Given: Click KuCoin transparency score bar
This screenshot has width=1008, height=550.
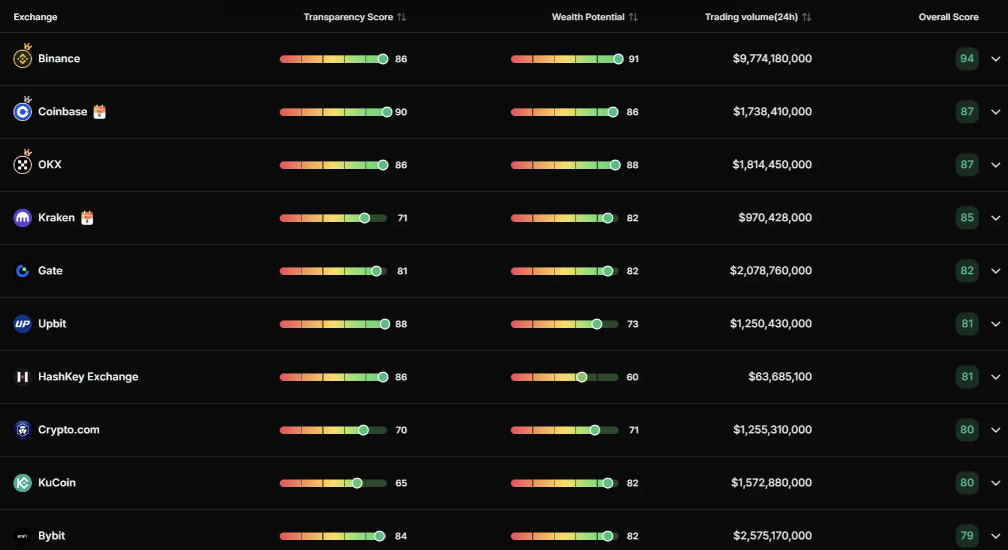Looking at the screenshot, I should tap(334, 483).
